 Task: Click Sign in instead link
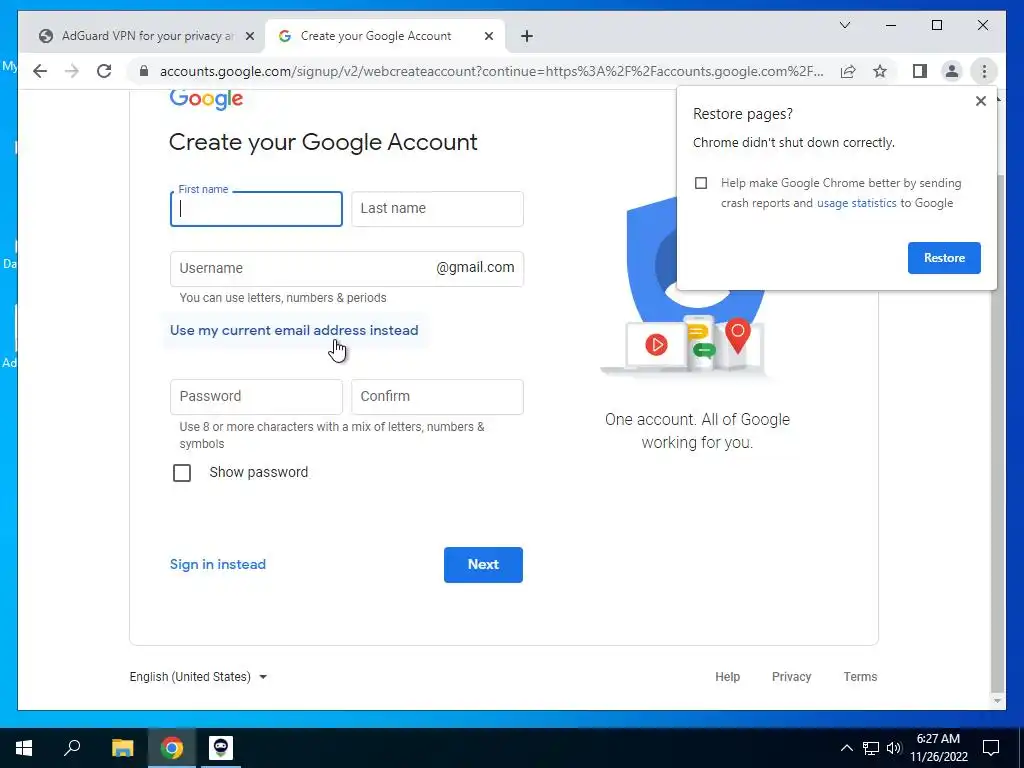tap(217, 564)
